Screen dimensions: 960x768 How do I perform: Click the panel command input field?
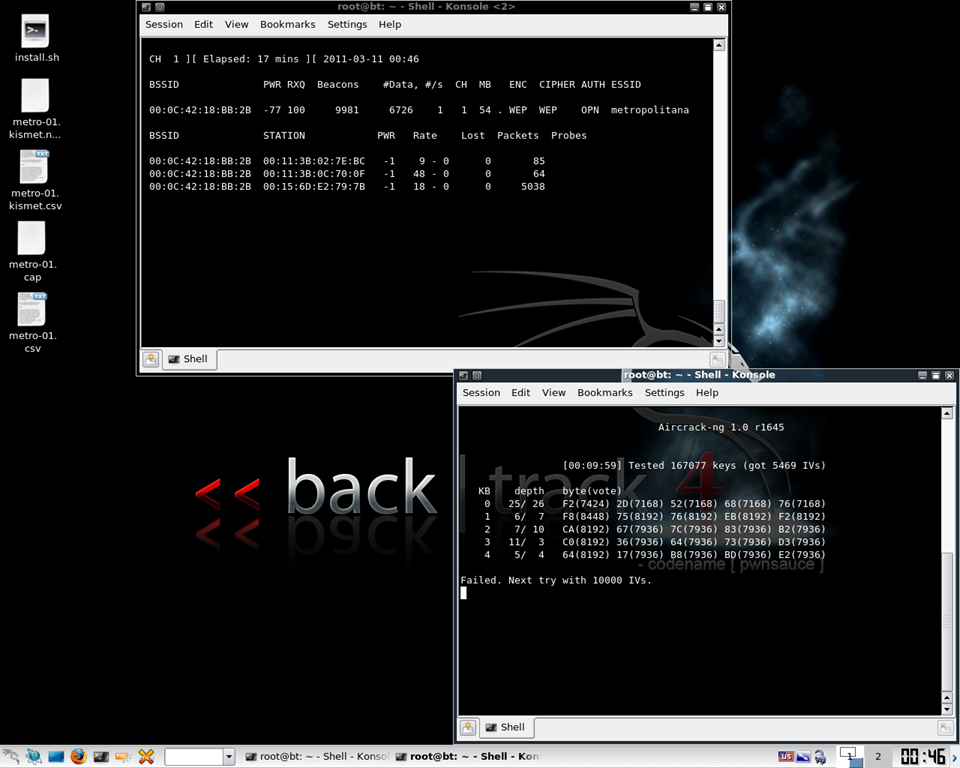tap(193, 757)
